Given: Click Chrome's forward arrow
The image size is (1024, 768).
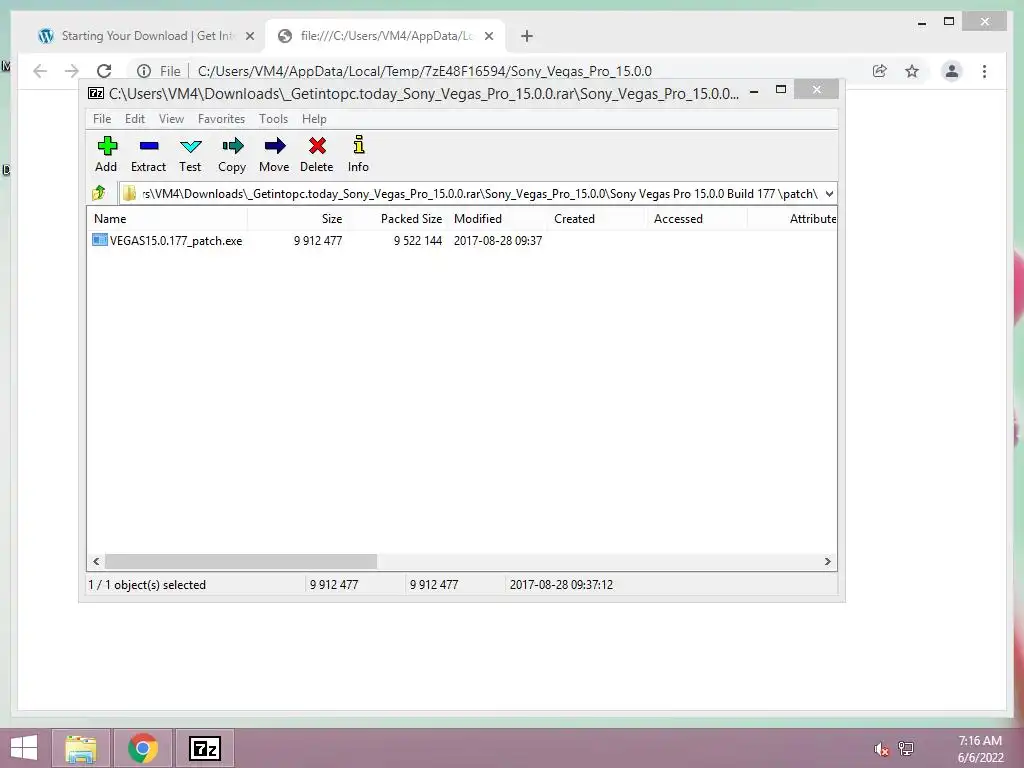Looking at the screenshot, I should click(72, 71).
